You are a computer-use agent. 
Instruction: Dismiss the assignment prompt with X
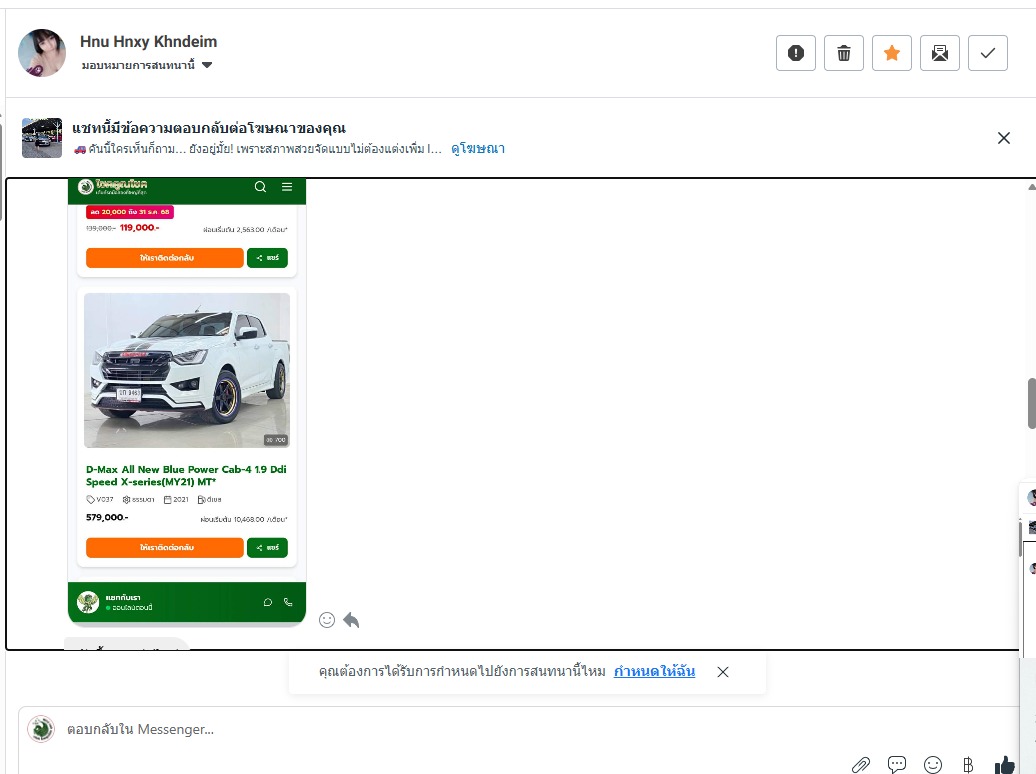click(723, 672)
